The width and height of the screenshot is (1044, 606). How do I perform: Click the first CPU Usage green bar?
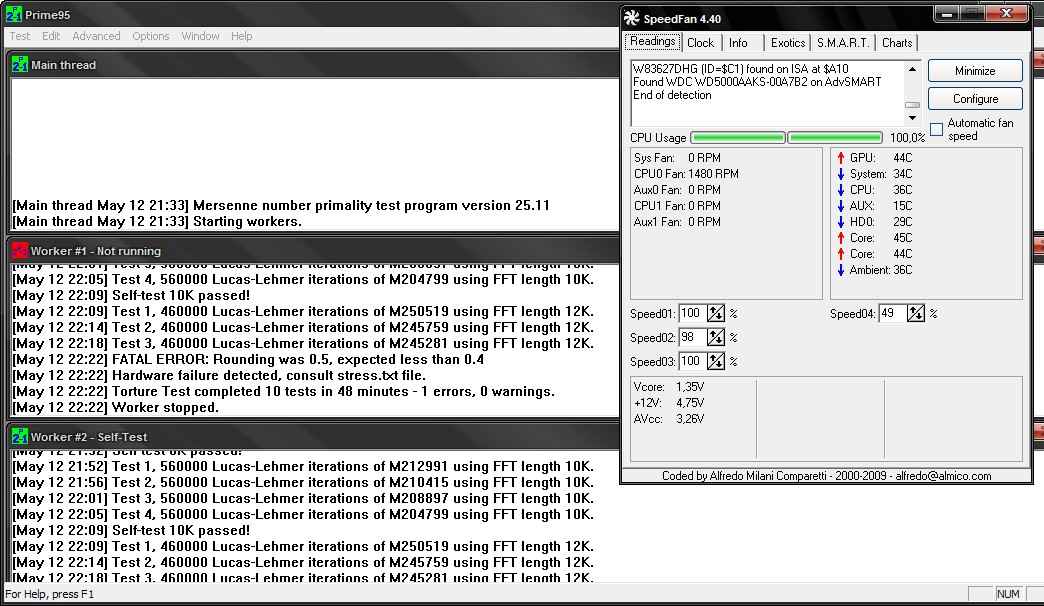point(738,138)
